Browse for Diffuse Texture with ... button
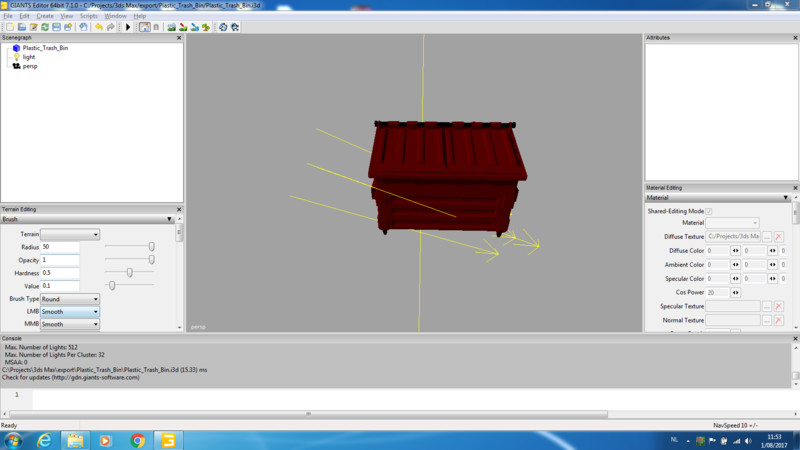The height and width of the screenshot is (450, 800). click(766, 235)
